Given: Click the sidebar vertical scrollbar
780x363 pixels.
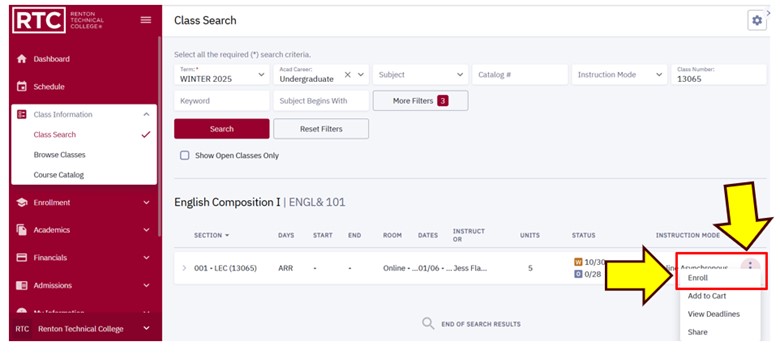Looking at the screenshot, I should point(159,137).
